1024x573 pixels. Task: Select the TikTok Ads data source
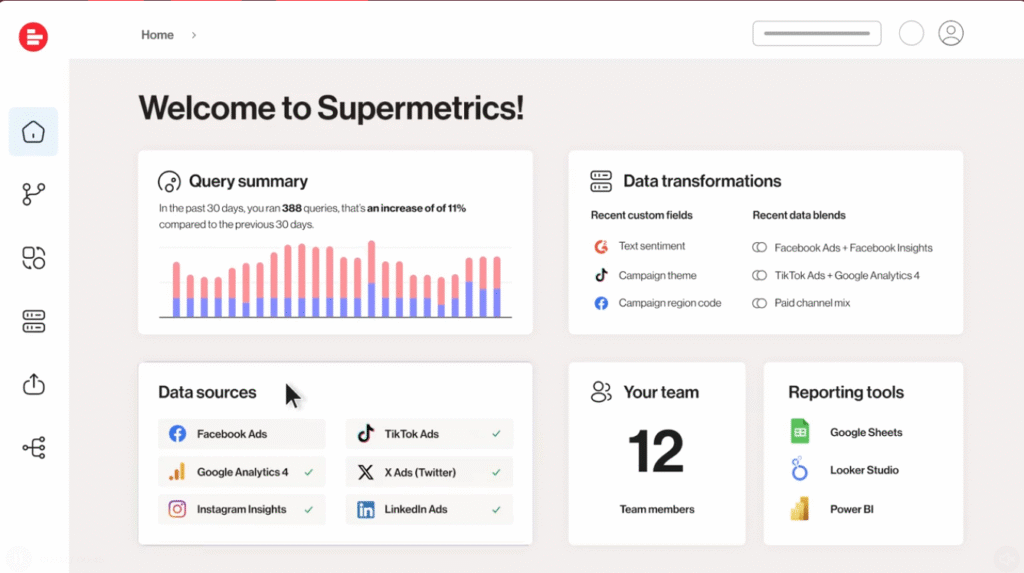(x=429, y=434)
